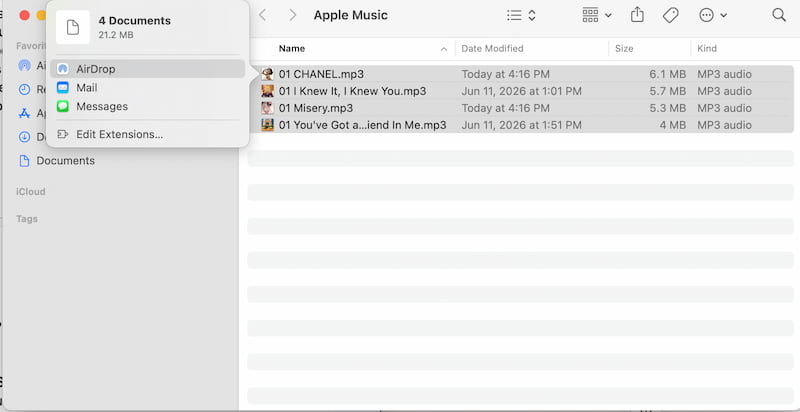Image resolution: width=800 pixels, height=412 pixels.
Task: Click the Share toolbar button
Action: pyautogui.click(x=637, y=15)
